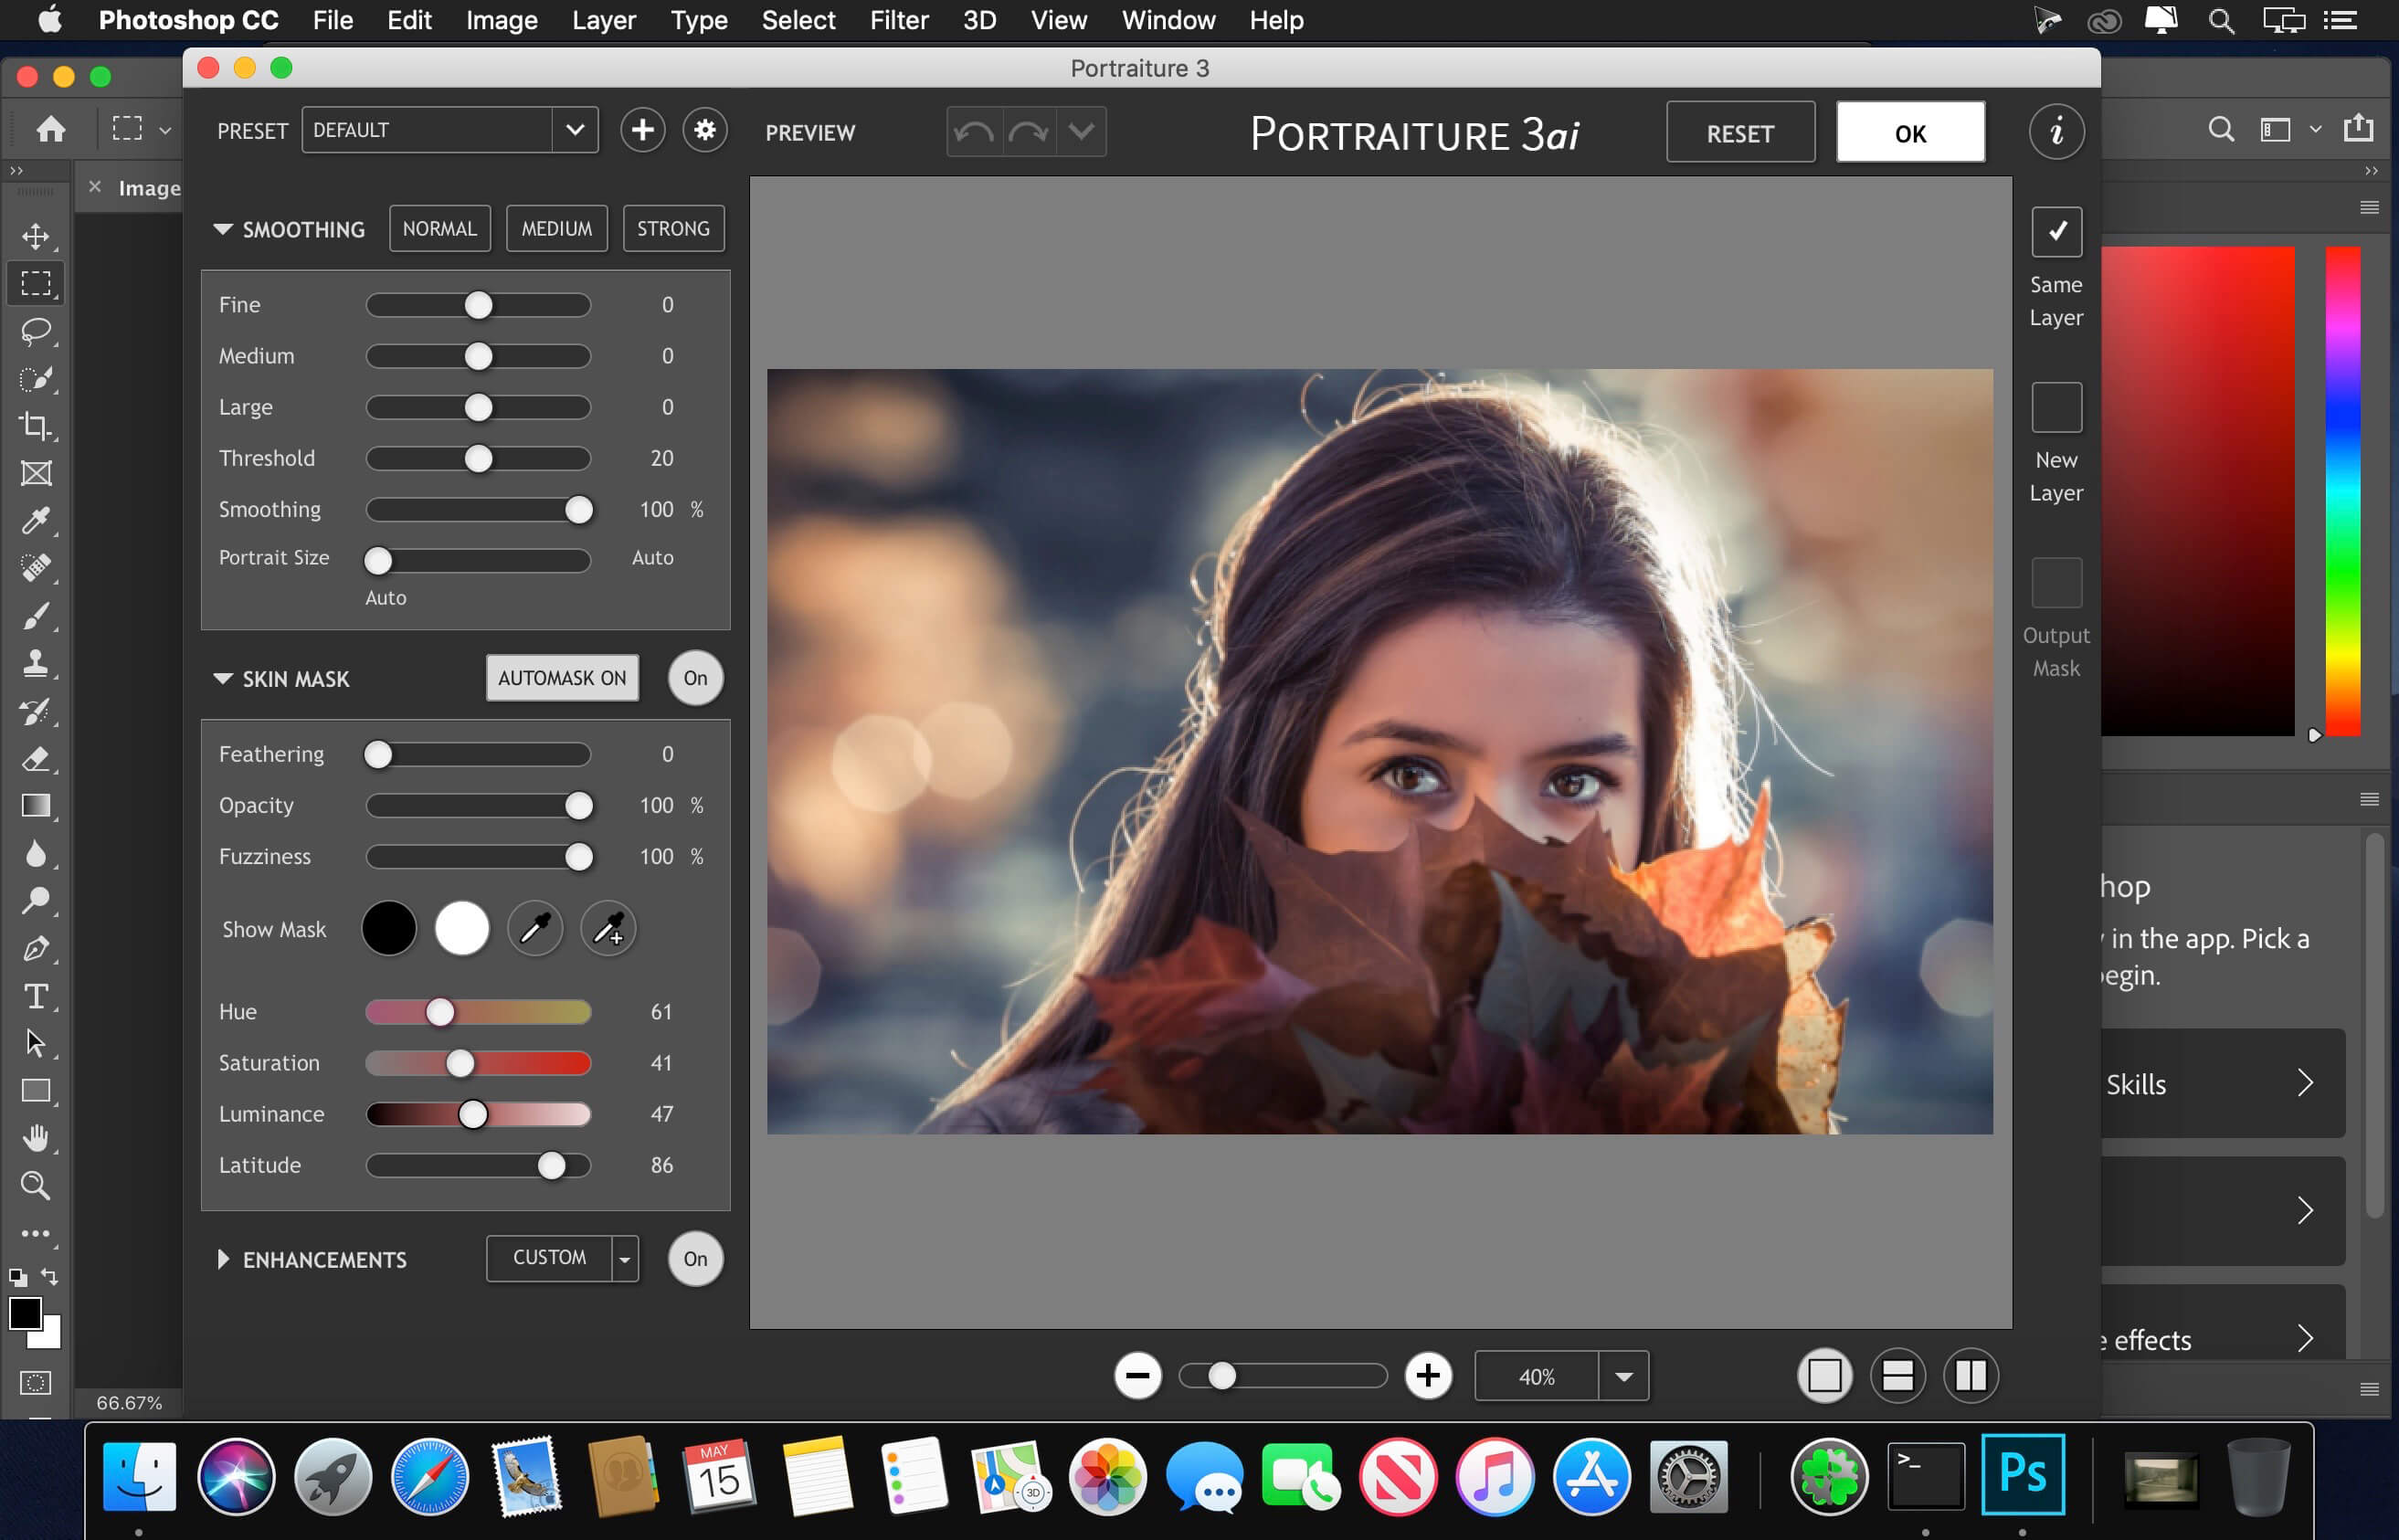The image size is (2399, 1540).
Task: Drag the Smoothing Threshold slider
Action: tap(481, 456)
